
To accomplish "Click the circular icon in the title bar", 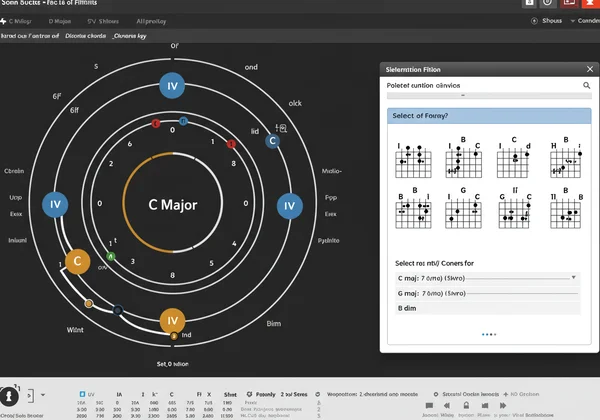I will 548,3.
